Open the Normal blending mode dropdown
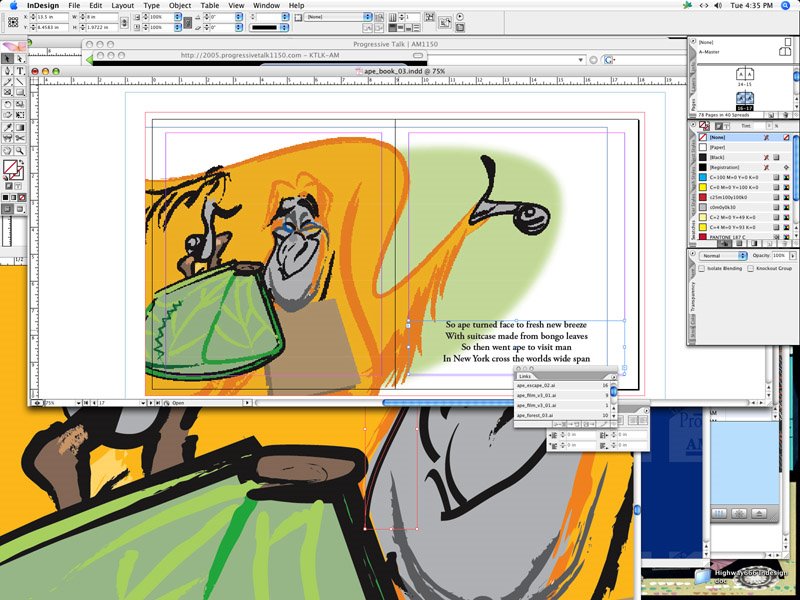 (723, 256)
